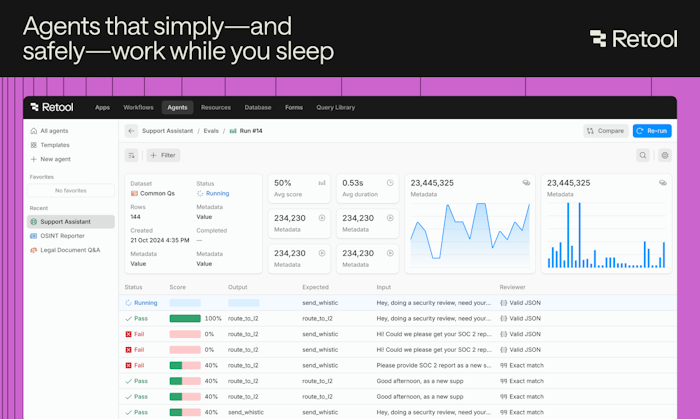Viewport: 700px width, 419px height.
Task: Click the back arrow next to Support Assistant
Action: coord(131,131)
